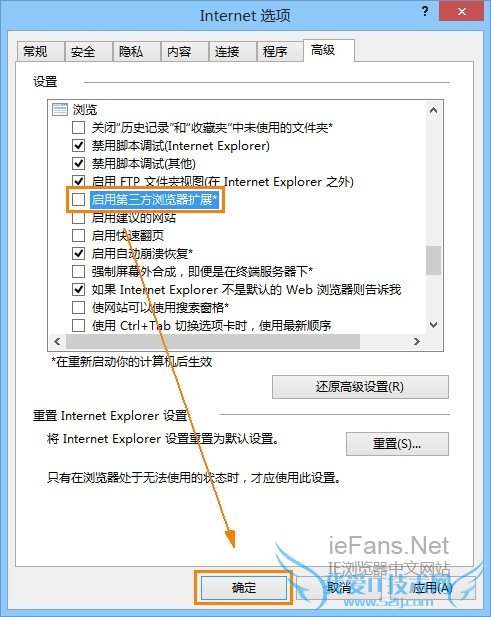Click the 重置(S)... button
491x617 pixels.
coord(397,444)
